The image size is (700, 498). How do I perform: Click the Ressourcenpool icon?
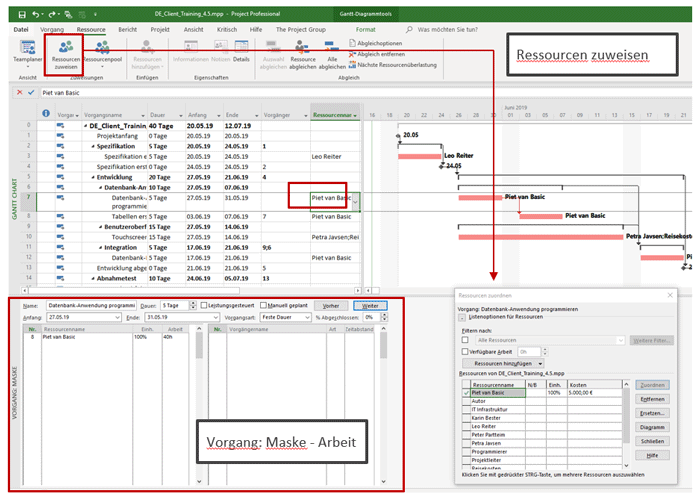(102, 54)
